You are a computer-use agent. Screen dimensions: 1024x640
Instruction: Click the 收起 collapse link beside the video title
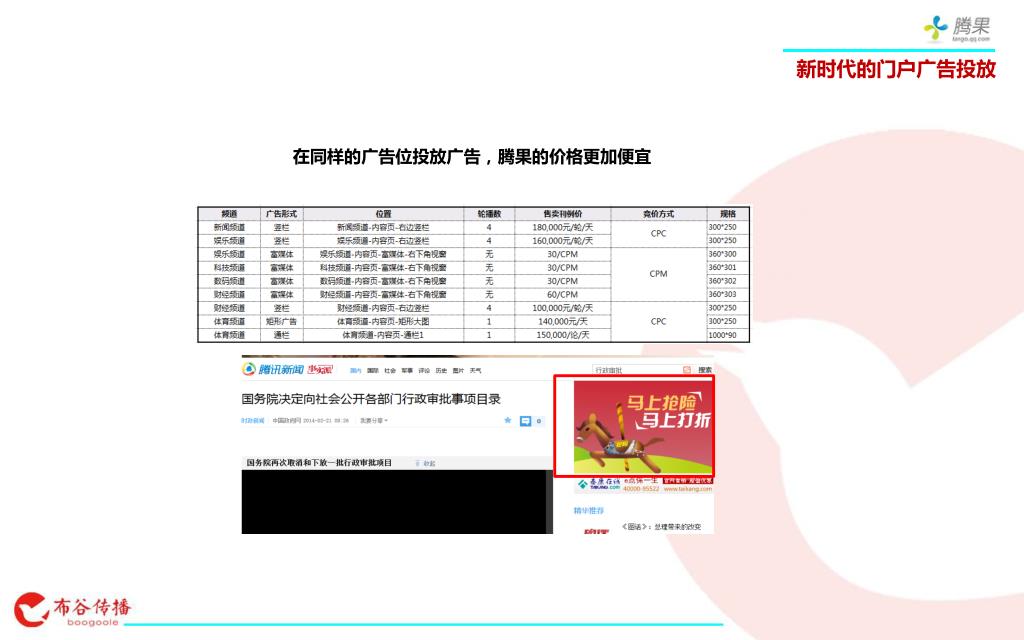click(x=426, y=463)
